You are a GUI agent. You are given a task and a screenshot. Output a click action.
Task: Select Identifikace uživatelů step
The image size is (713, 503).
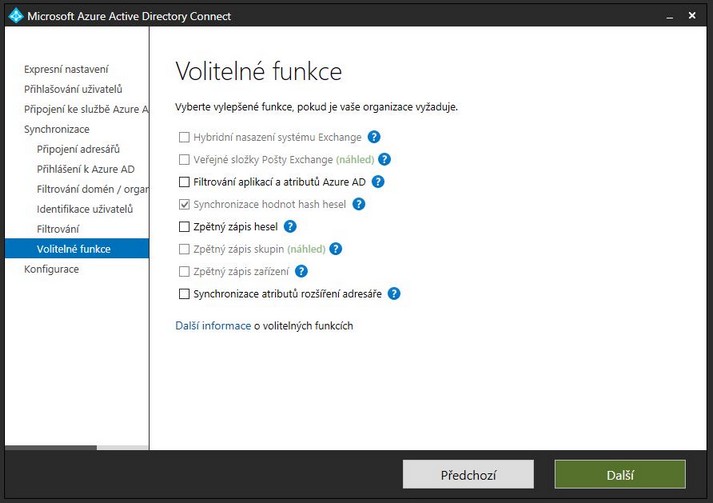pyautogui.click(x=85, y=209)
